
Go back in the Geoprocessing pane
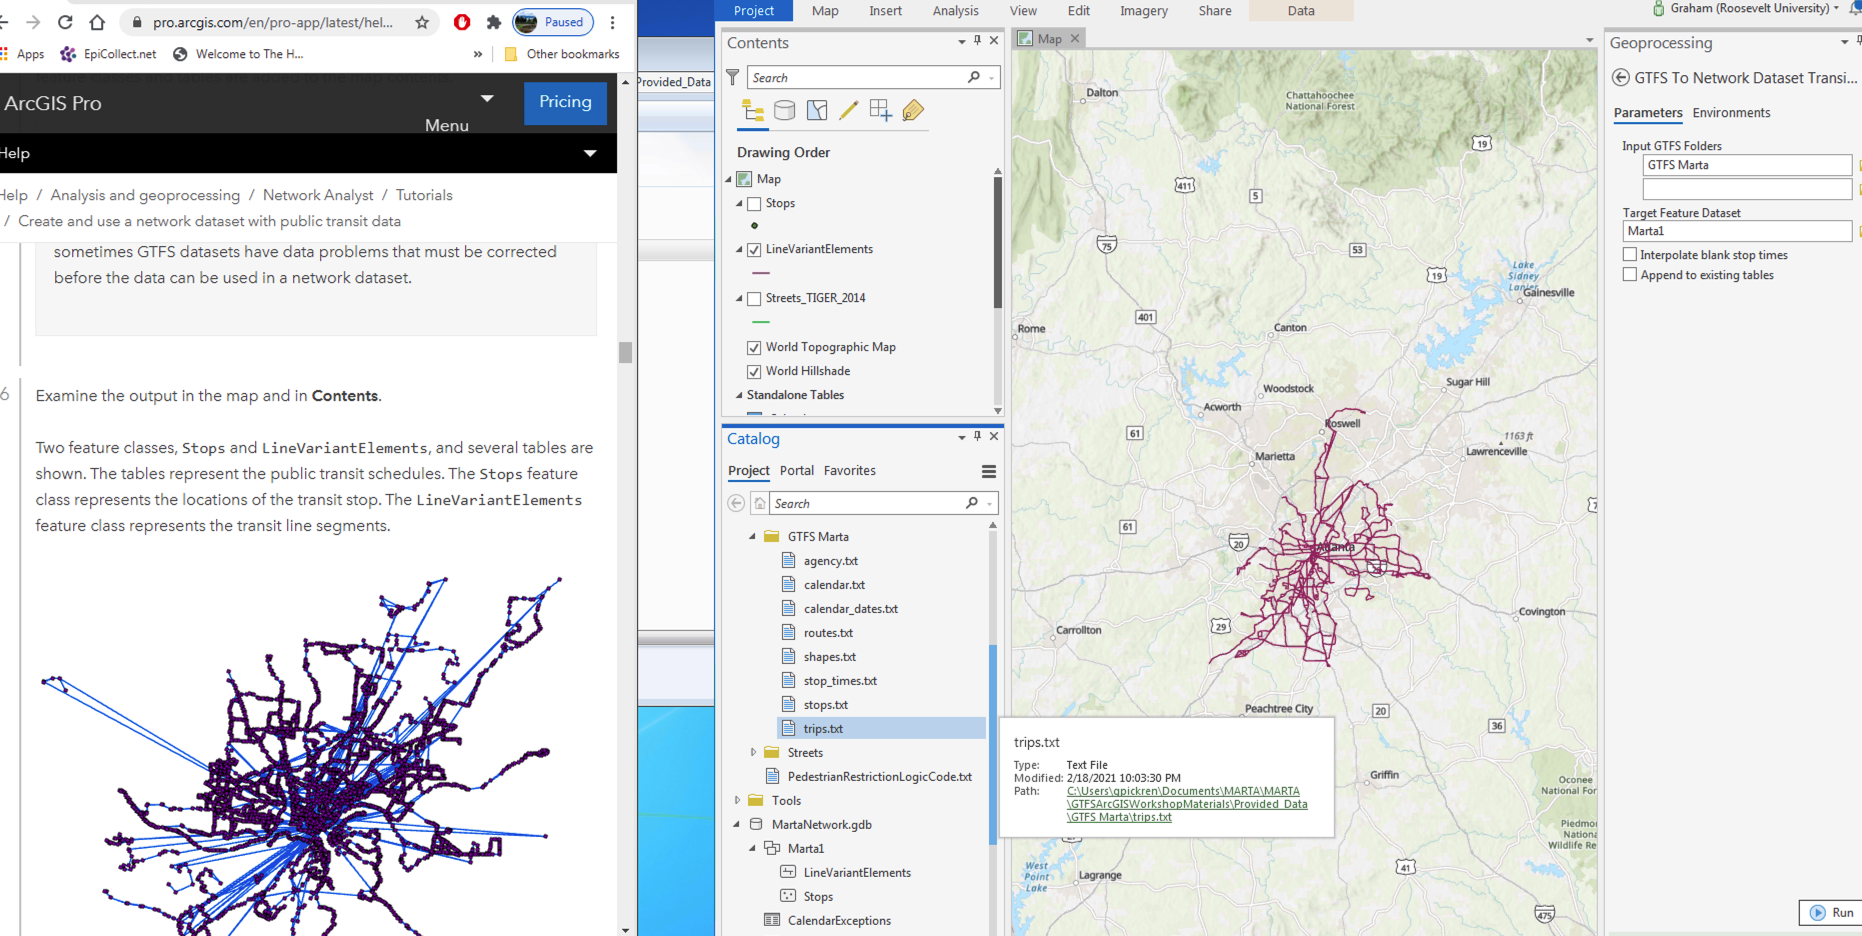click(x=1621, y=77)
